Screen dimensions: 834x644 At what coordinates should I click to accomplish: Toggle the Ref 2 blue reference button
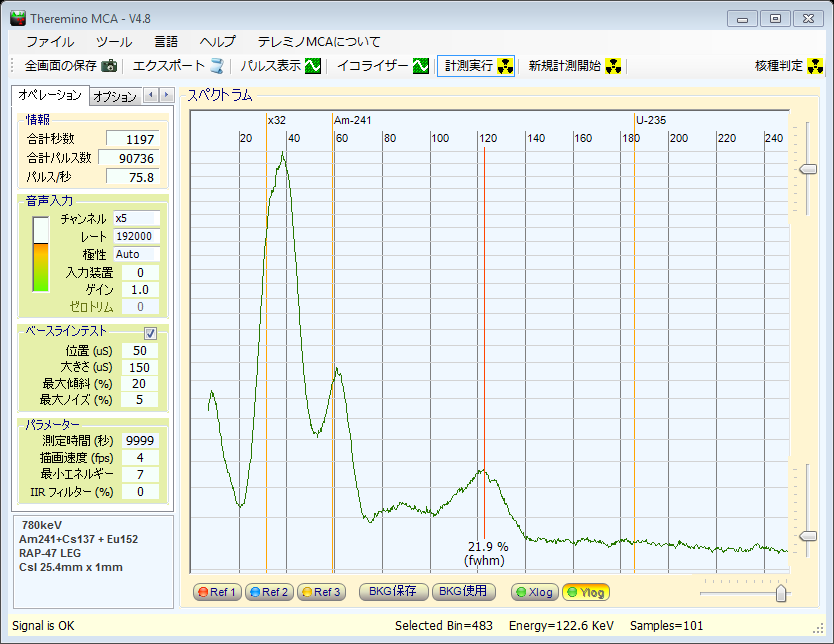(x=269, y=592)
